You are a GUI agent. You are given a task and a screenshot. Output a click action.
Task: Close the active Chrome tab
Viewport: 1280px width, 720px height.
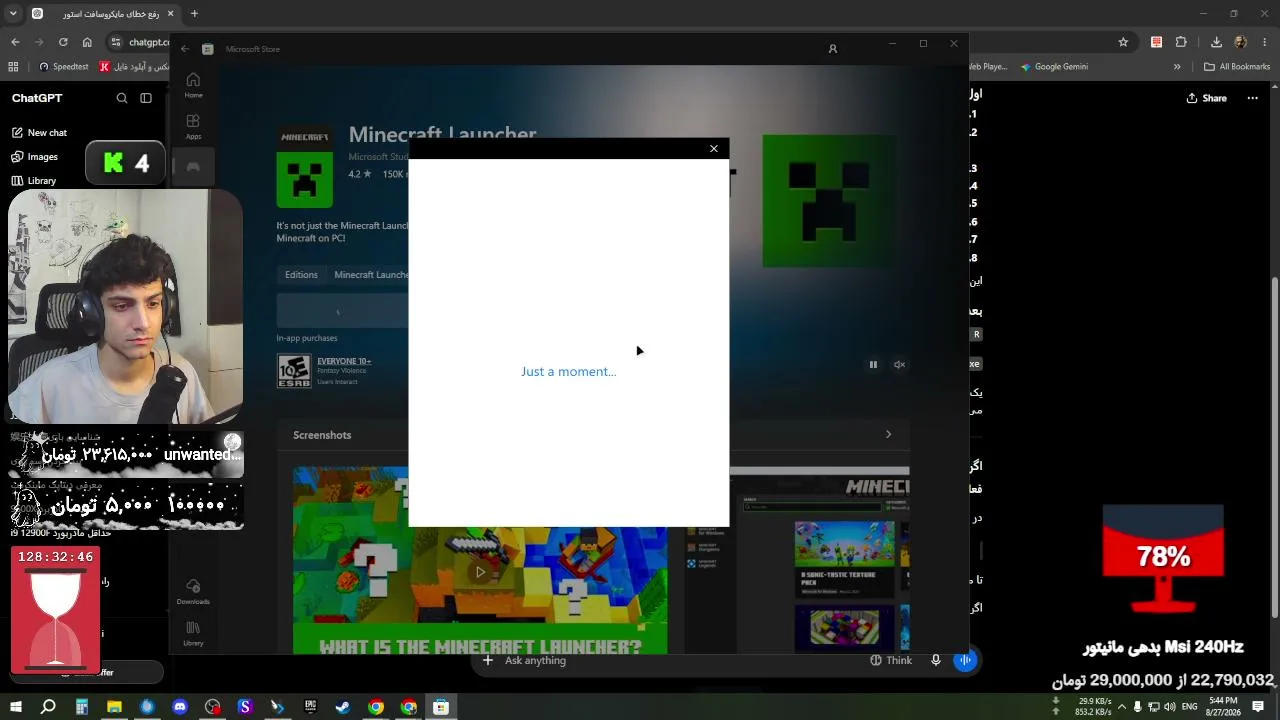170,14
